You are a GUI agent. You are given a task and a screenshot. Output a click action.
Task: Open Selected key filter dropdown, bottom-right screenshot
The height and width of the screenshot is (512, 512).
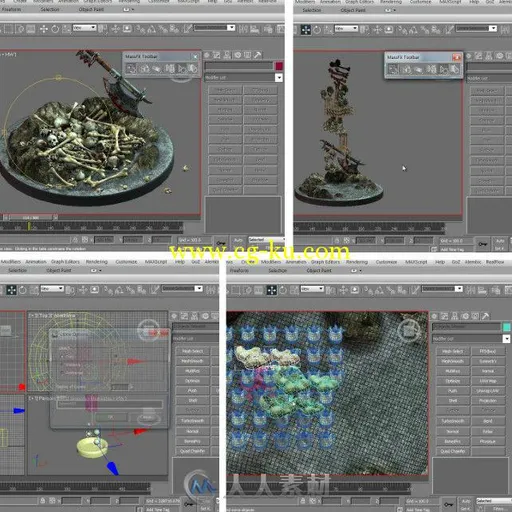pyautogui.click(x=494, y=501)
